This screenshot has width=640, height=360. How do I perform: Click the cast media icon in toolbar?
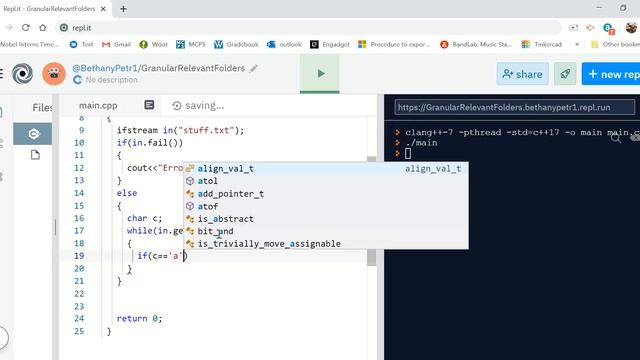coord(573,27)
